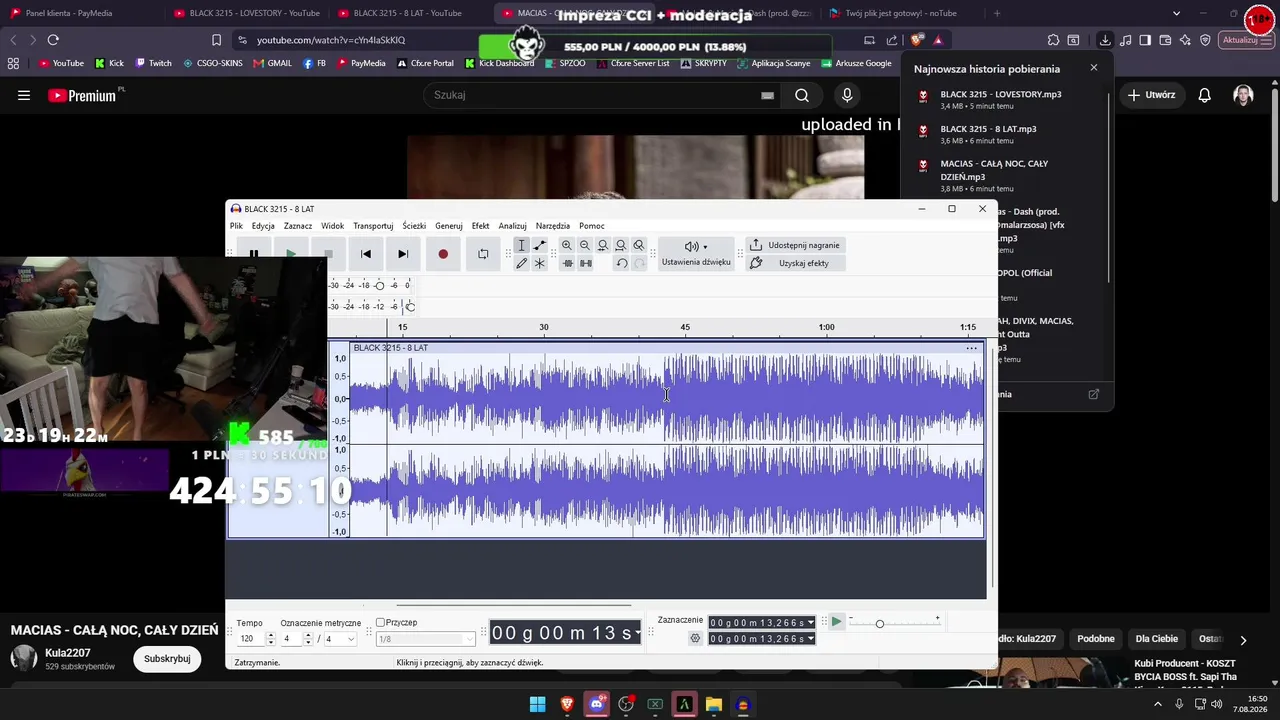Silence the selected audio

tap(585, 263)
